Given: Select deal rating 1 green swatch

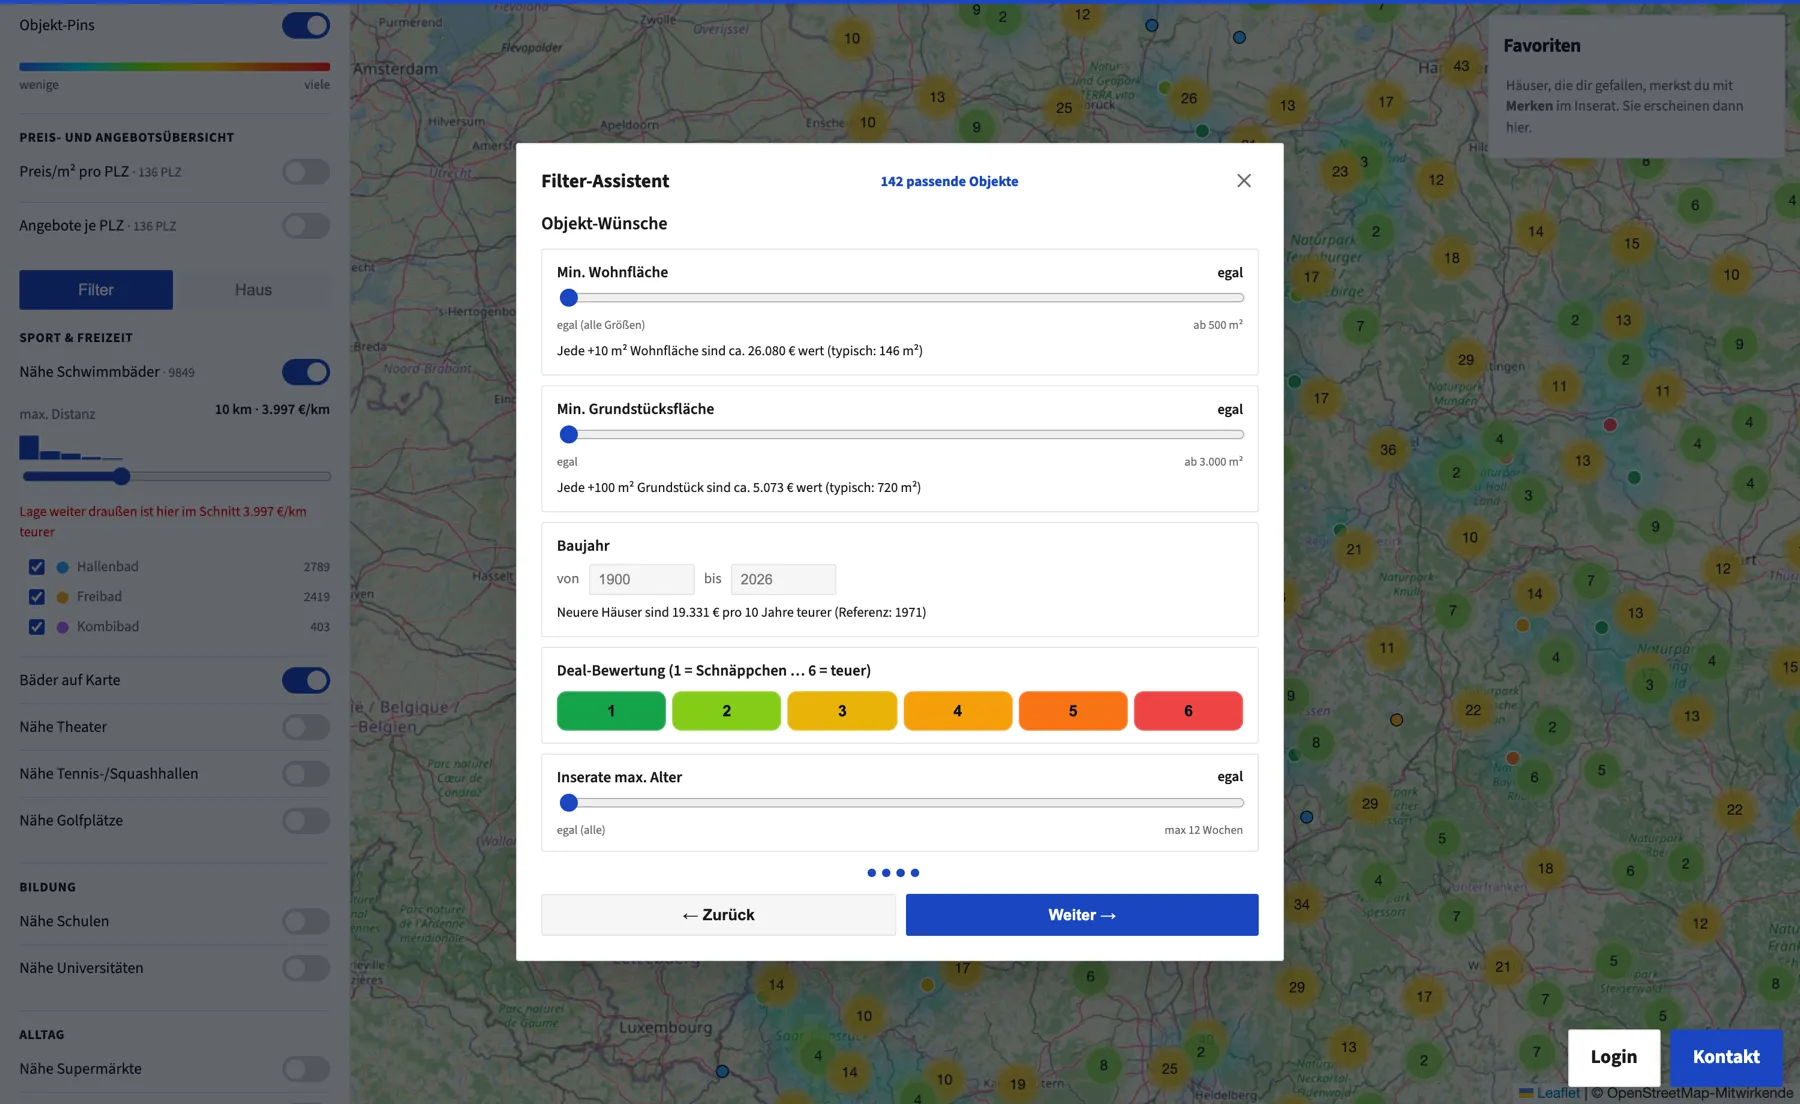Looking at the screenshot, I should [611, 711].
